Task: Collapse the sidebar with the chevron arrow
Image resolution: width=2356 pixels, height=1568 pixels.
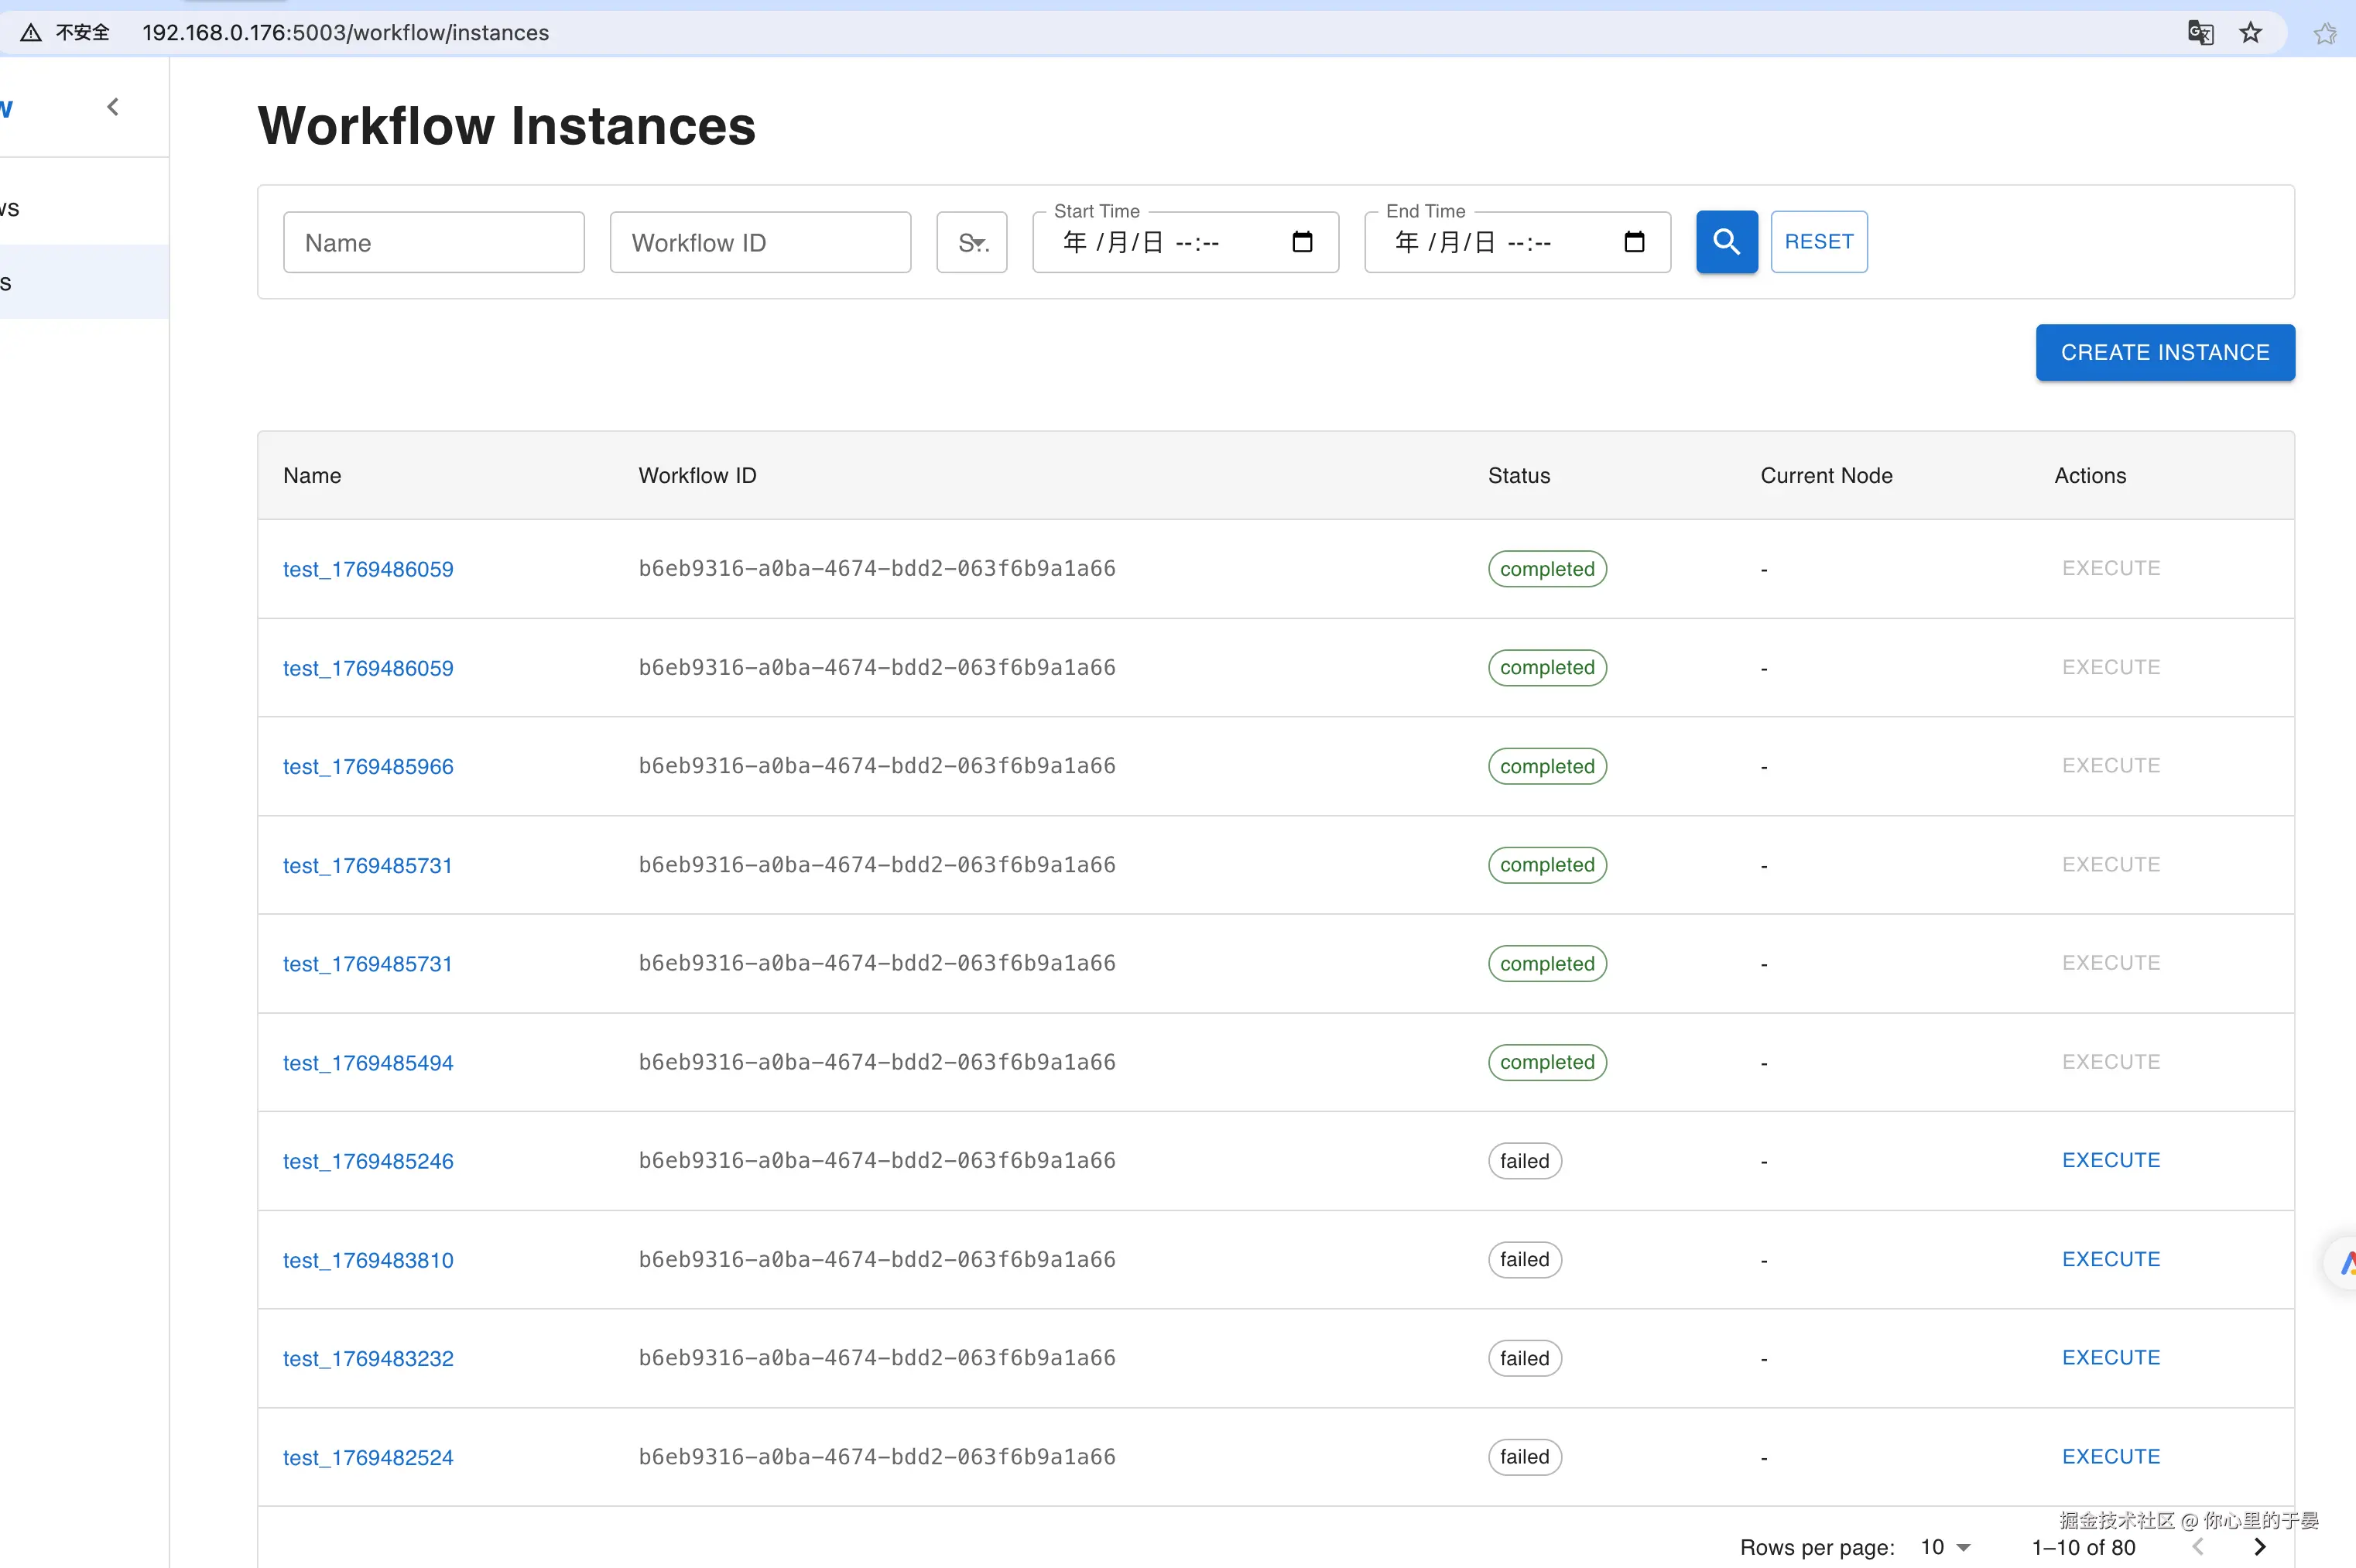Action: tap(113, 107)
